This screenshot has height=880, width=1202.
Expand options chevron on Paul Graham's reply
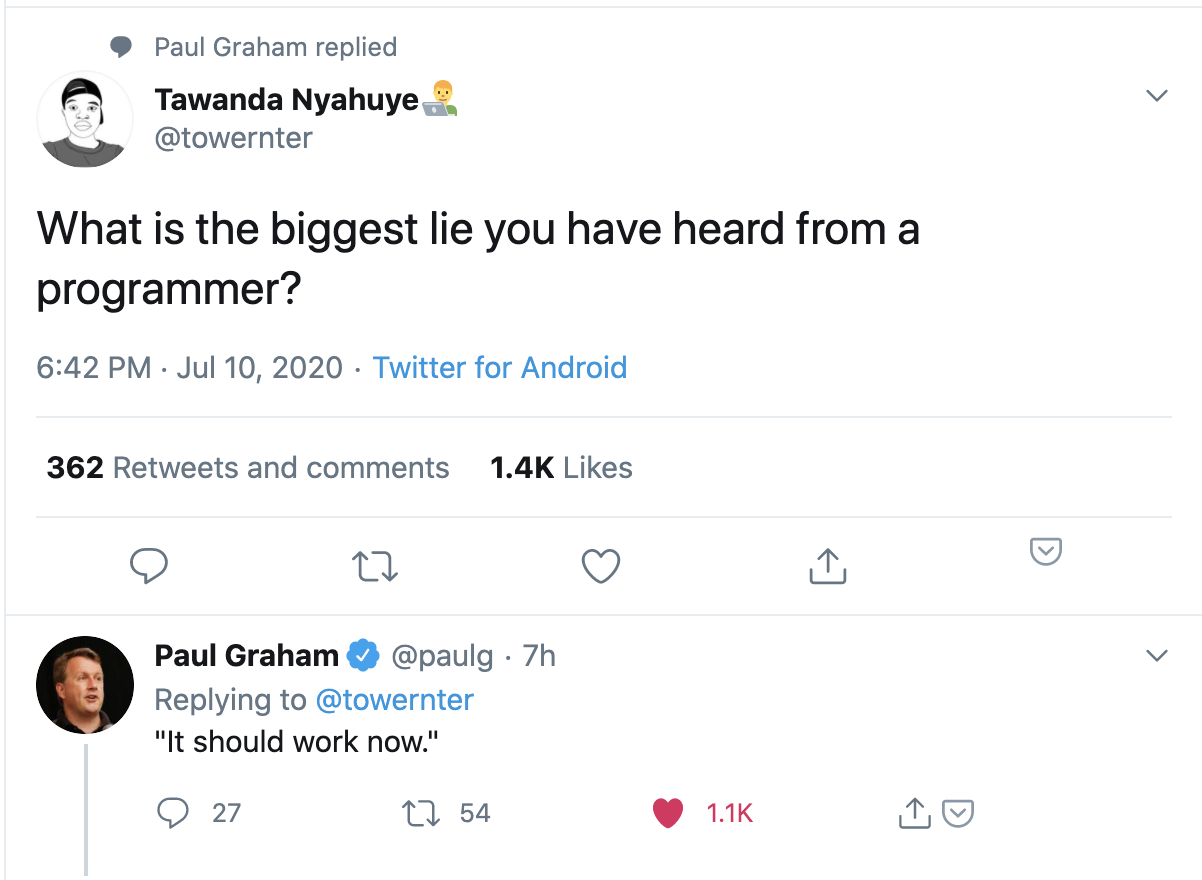coord(1157,657)
